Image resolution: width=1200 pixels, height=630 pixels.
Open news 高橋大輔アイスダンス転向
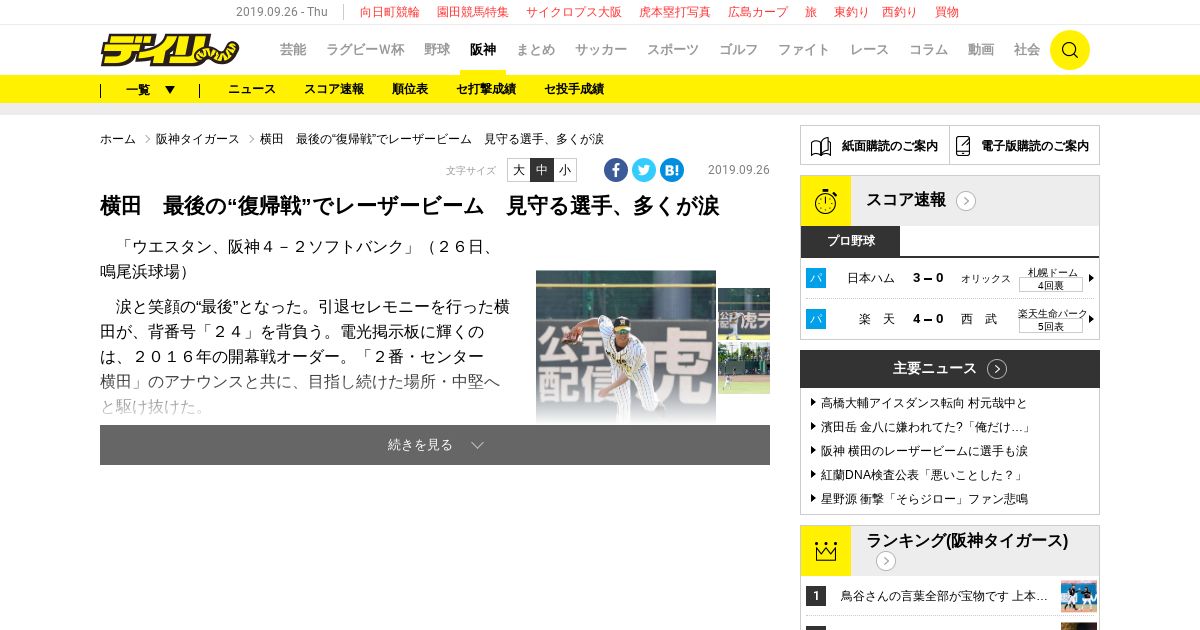click(924, 403)
